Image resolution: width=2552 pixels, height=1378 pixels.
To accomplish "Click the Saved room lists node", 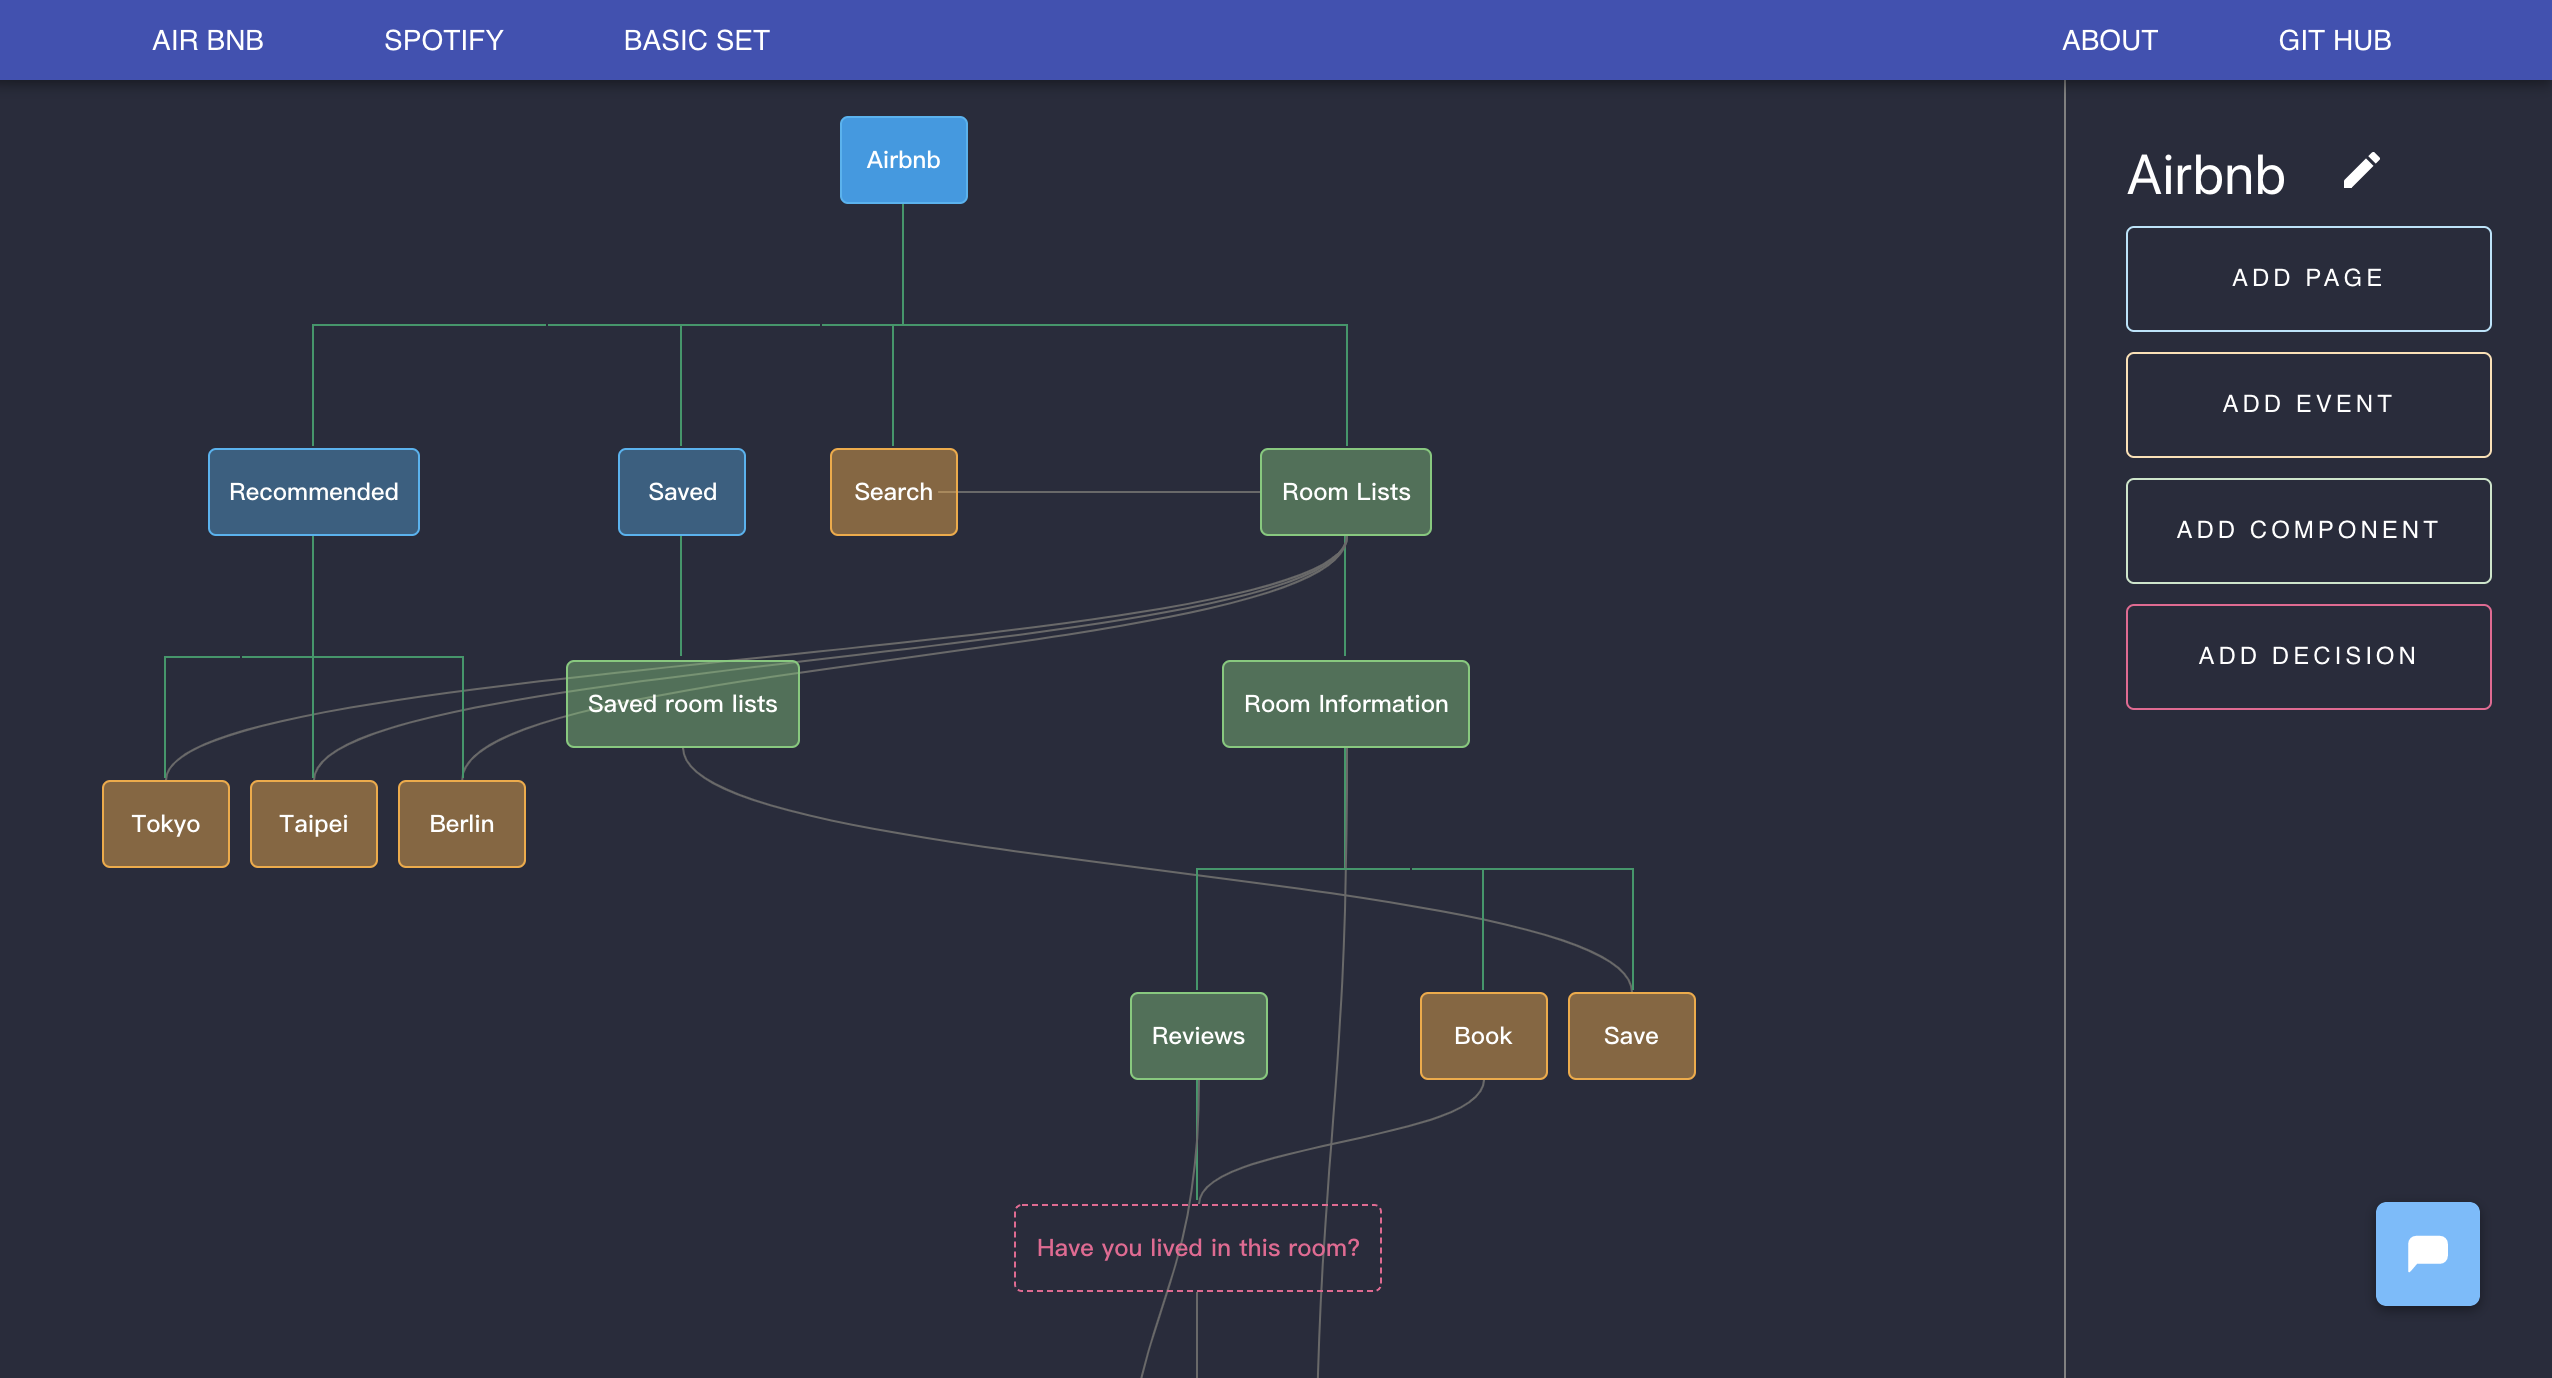I will 682,704.
